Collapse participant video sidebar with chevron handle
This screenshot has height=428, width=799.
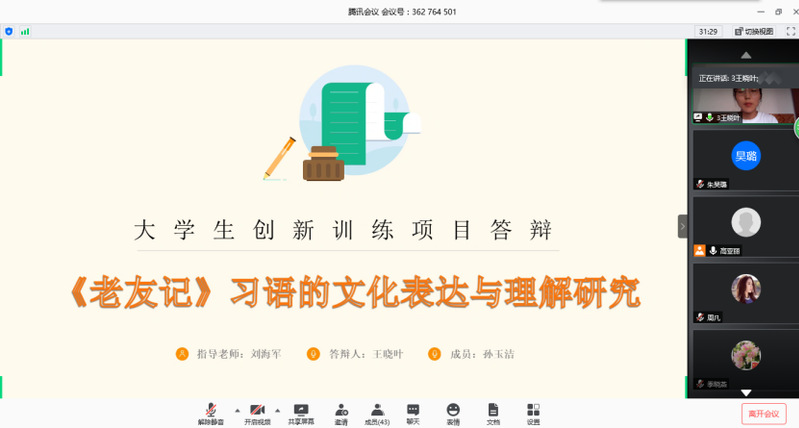coord(683,227)
